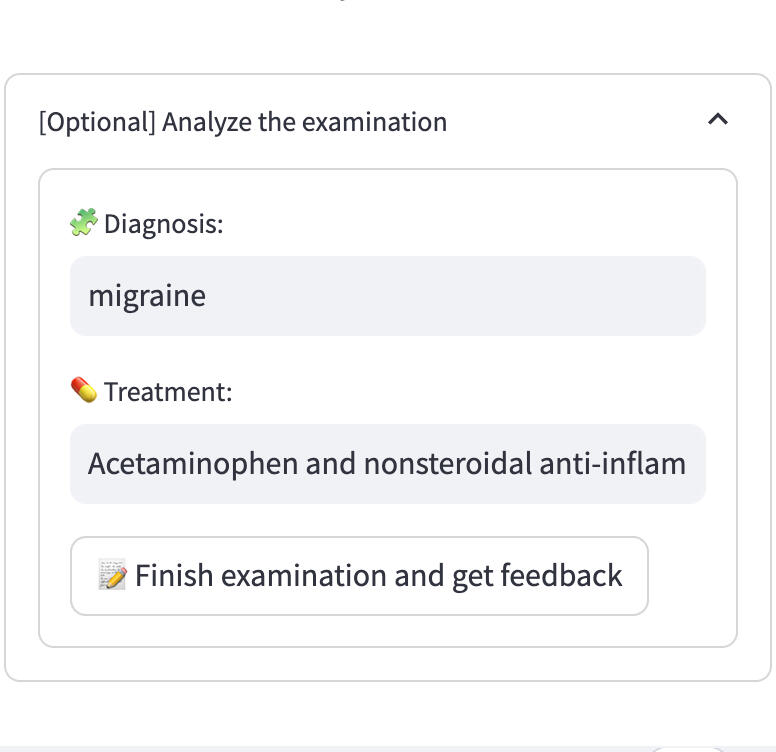Place cursor on the word "migraine"
Image resolution: width=776 pixels, height=752 pixels.
pyautogui.click(x=147, y=296)
